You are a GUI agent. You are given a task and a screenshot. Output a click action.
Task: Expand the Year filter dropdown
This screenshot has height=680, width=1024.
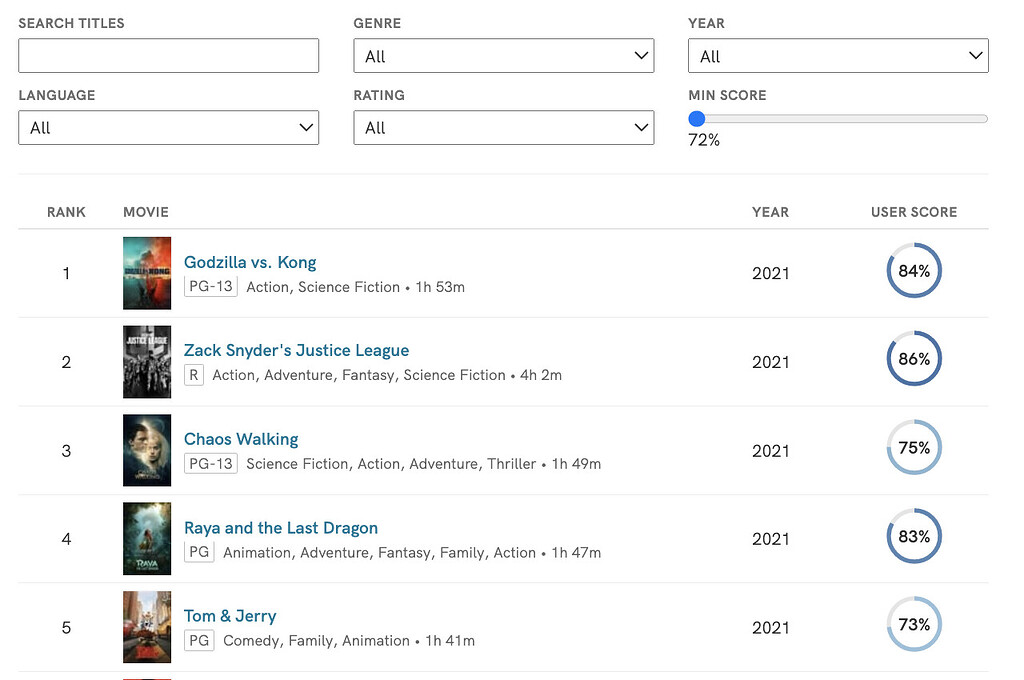pyautogui.click(x=838, y=56)
